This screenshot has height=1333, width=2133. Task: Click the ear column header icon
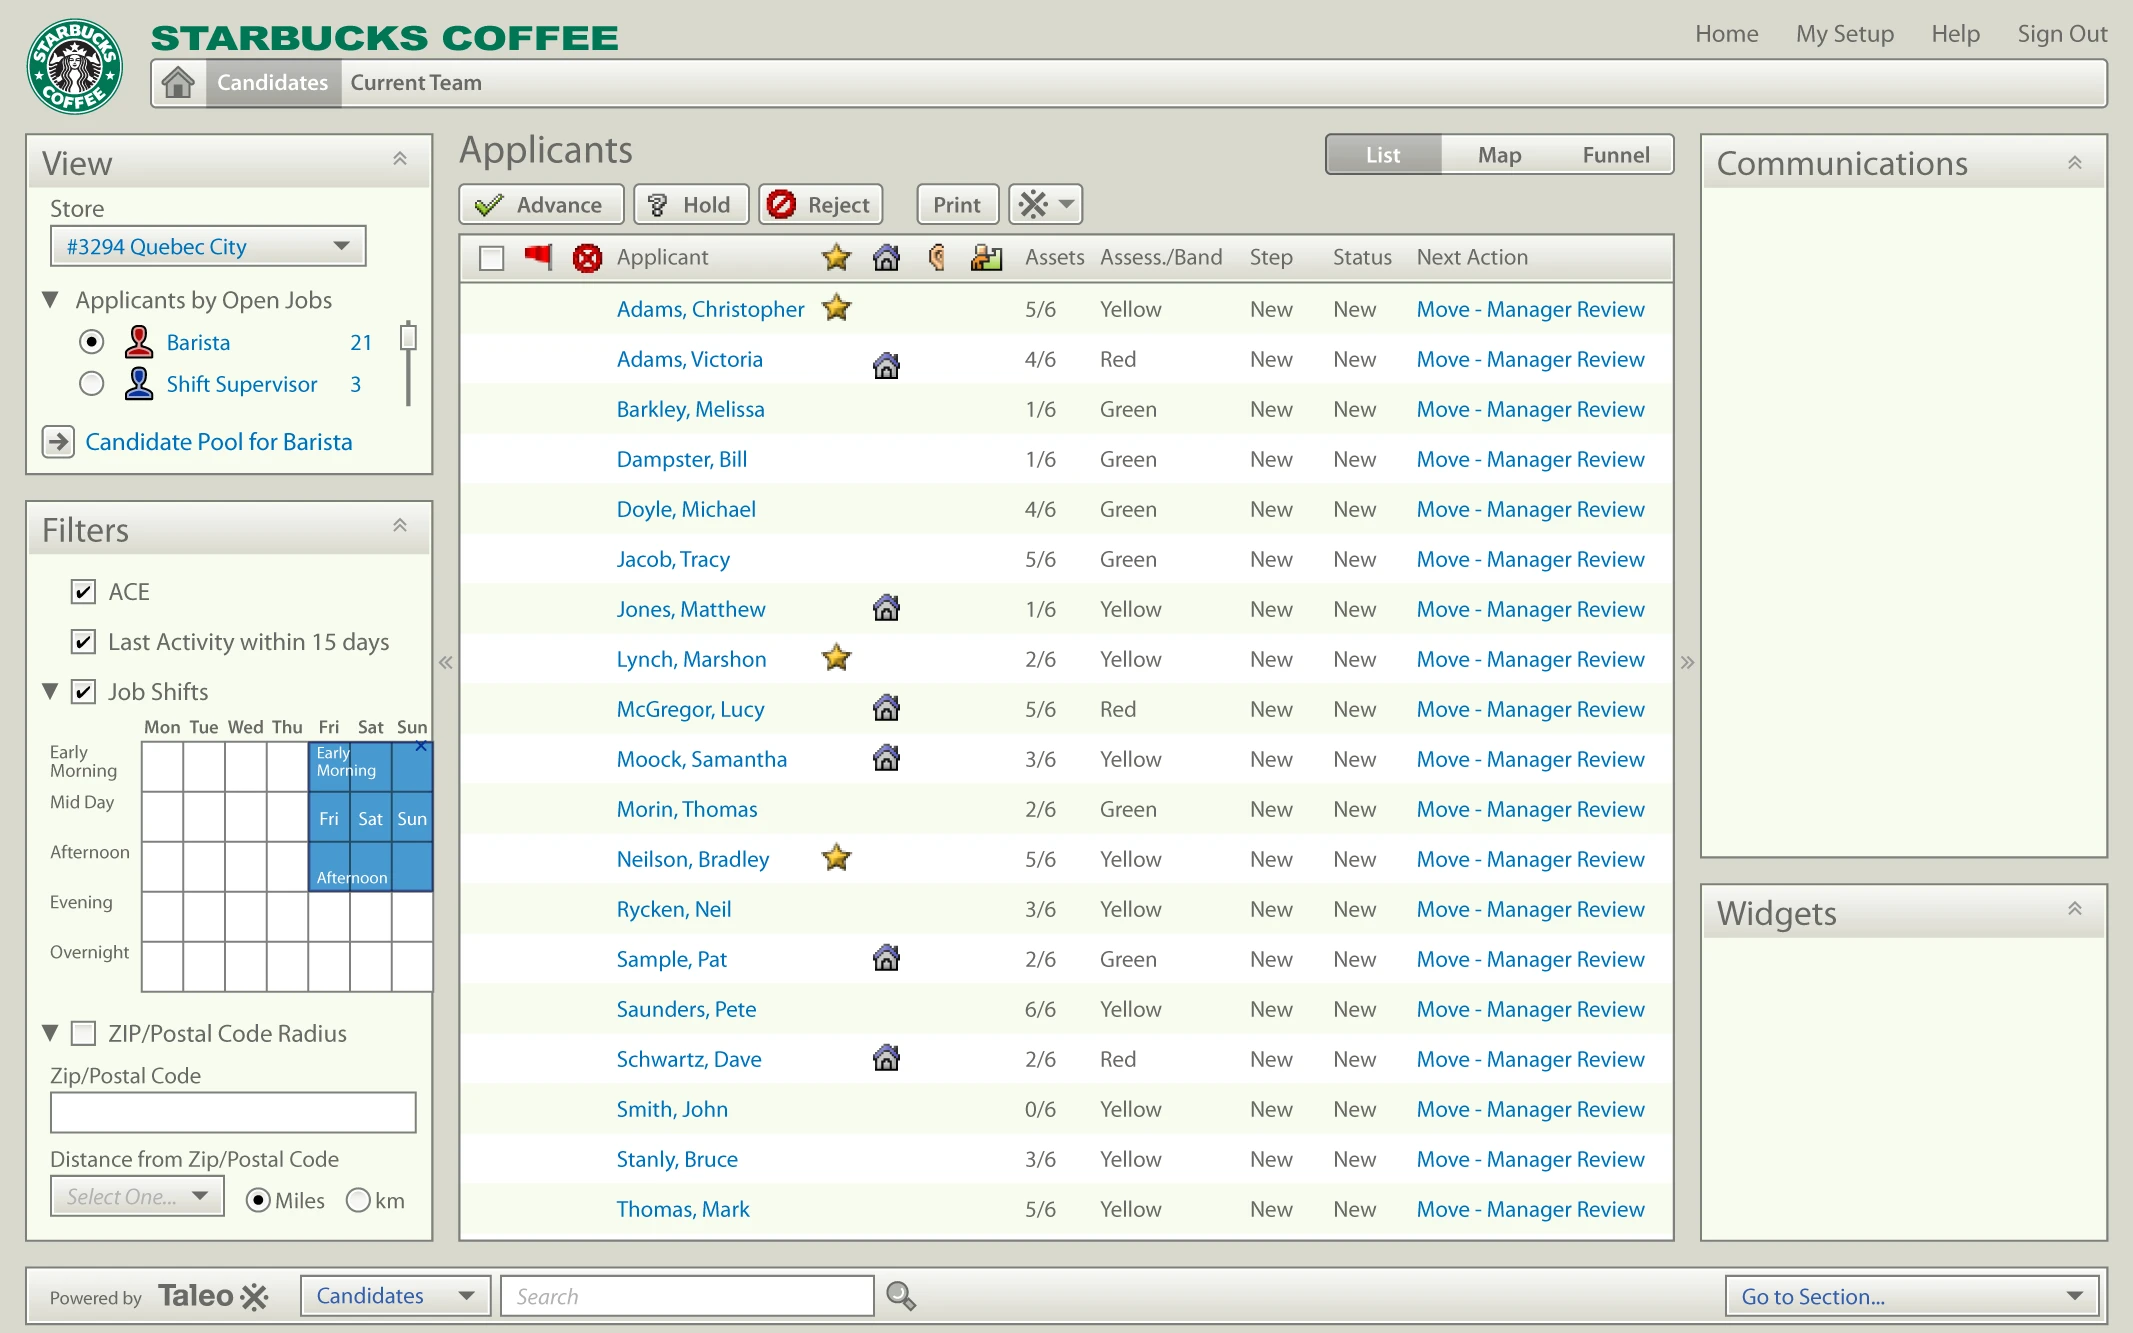point(937,258)
